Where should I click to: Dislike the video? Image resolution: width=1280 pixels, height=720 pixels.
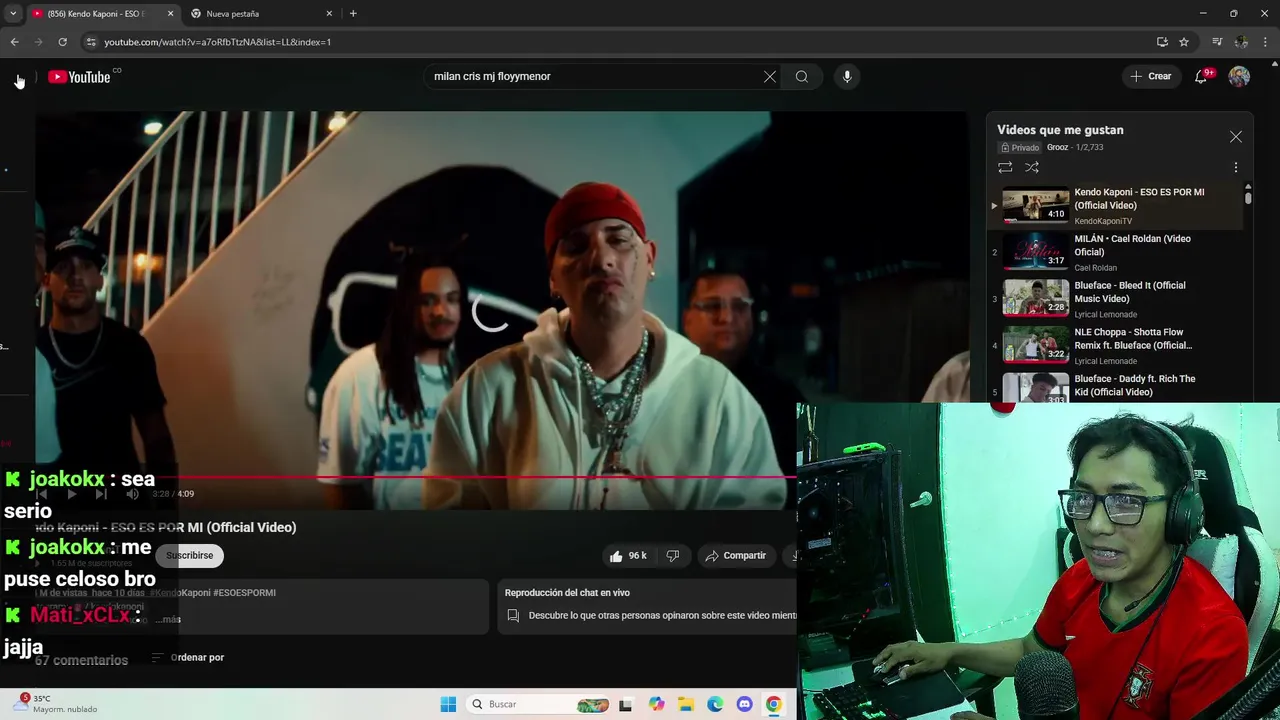point(673,556)
